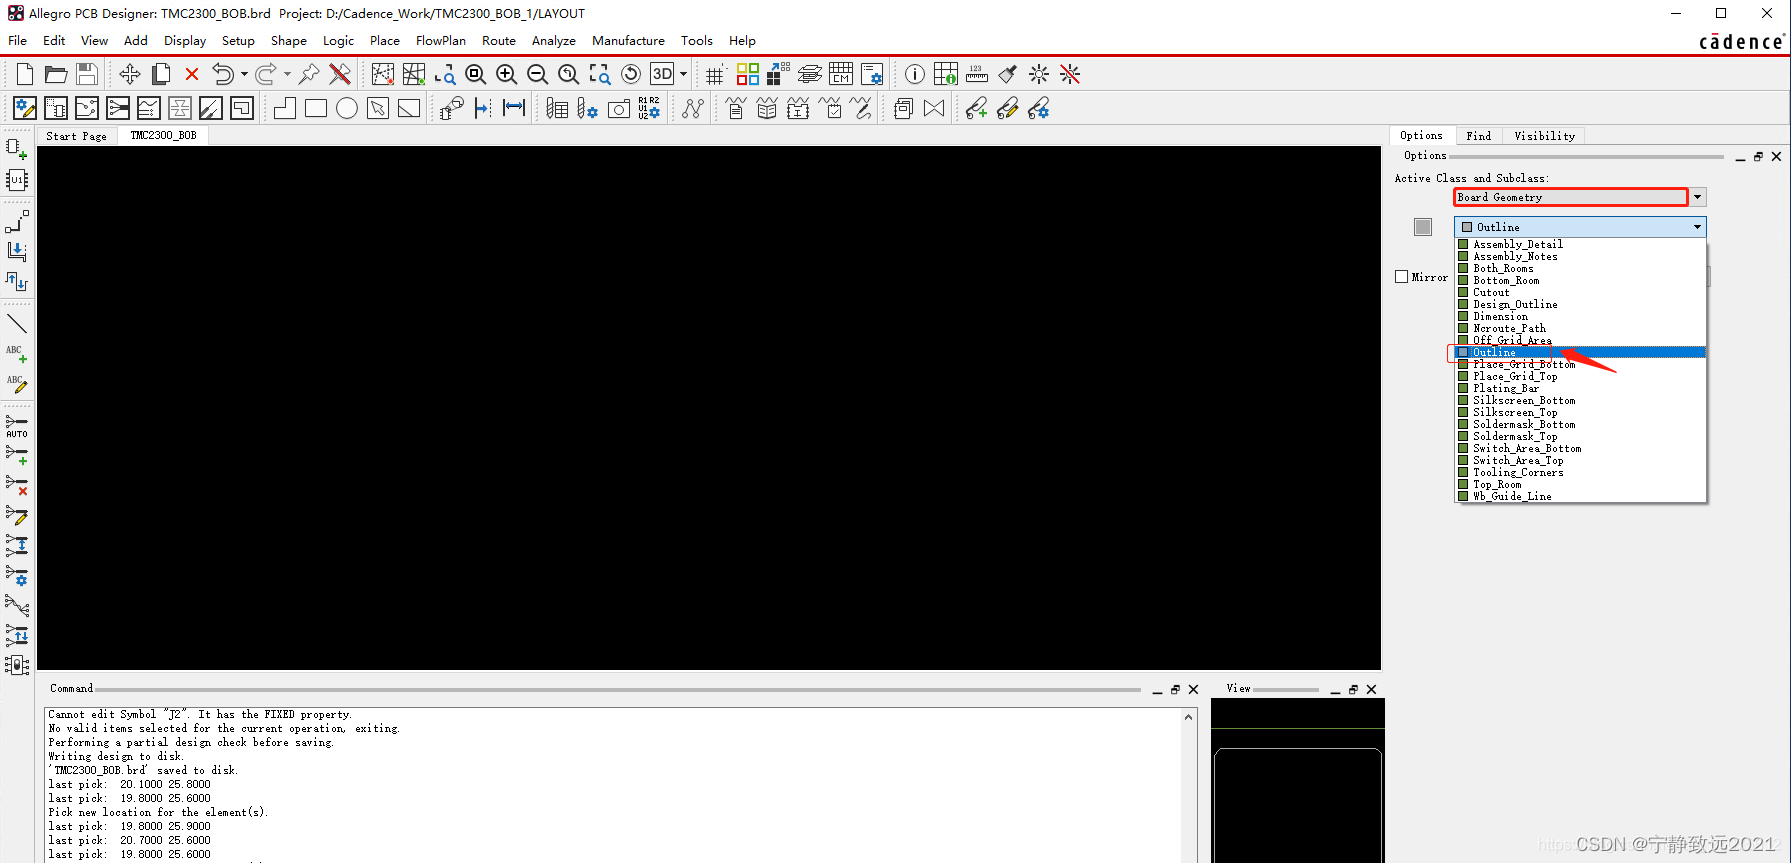The image size is (1791, 863).
Task: Click the gray subclass color swatch
Action: click(1423, 227)
